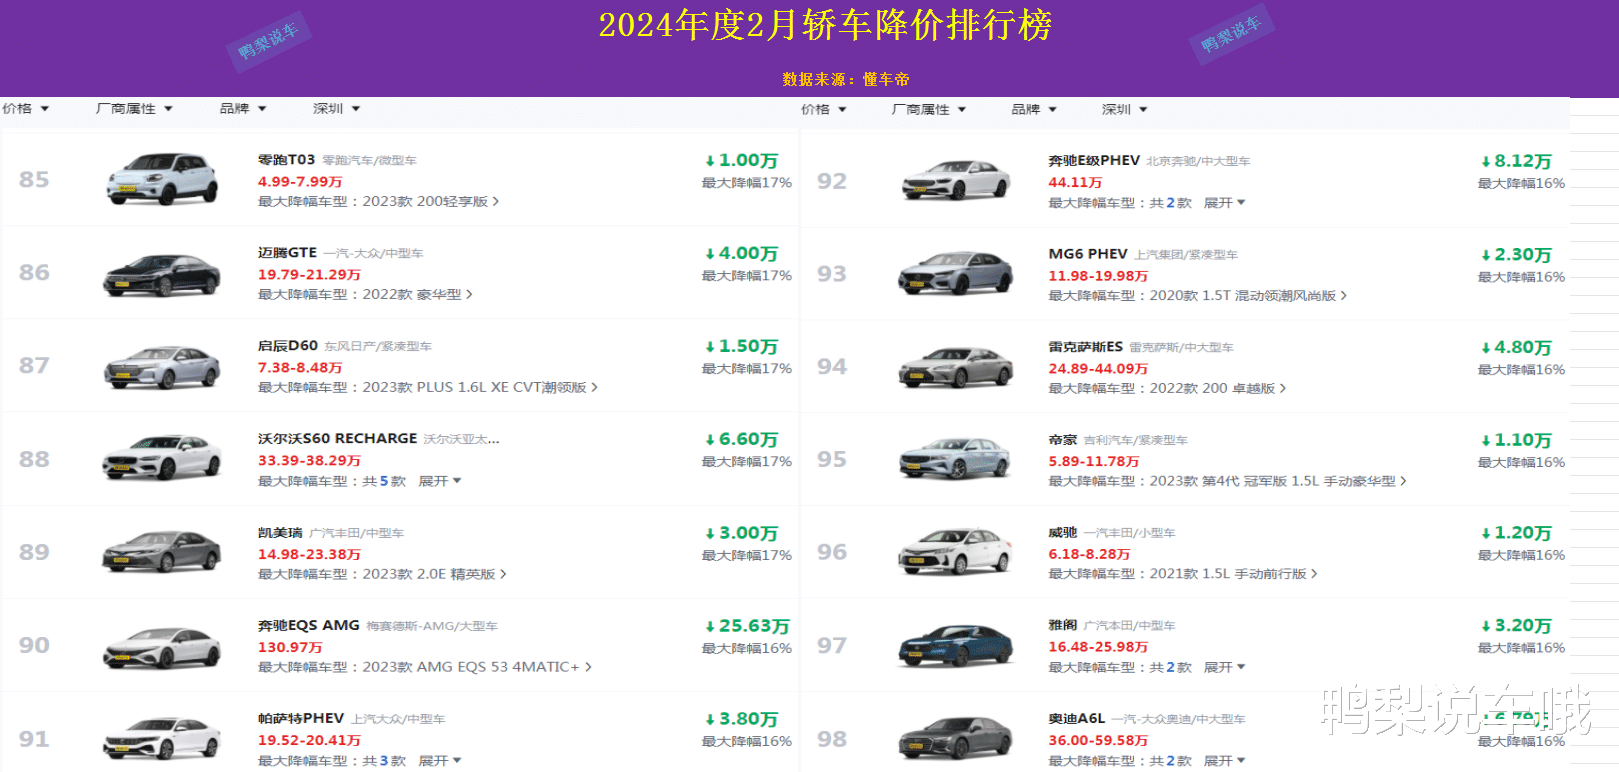
Task: Expand models list for 沃尔沃S60 RECHARGE
Action: pos(440,481)
